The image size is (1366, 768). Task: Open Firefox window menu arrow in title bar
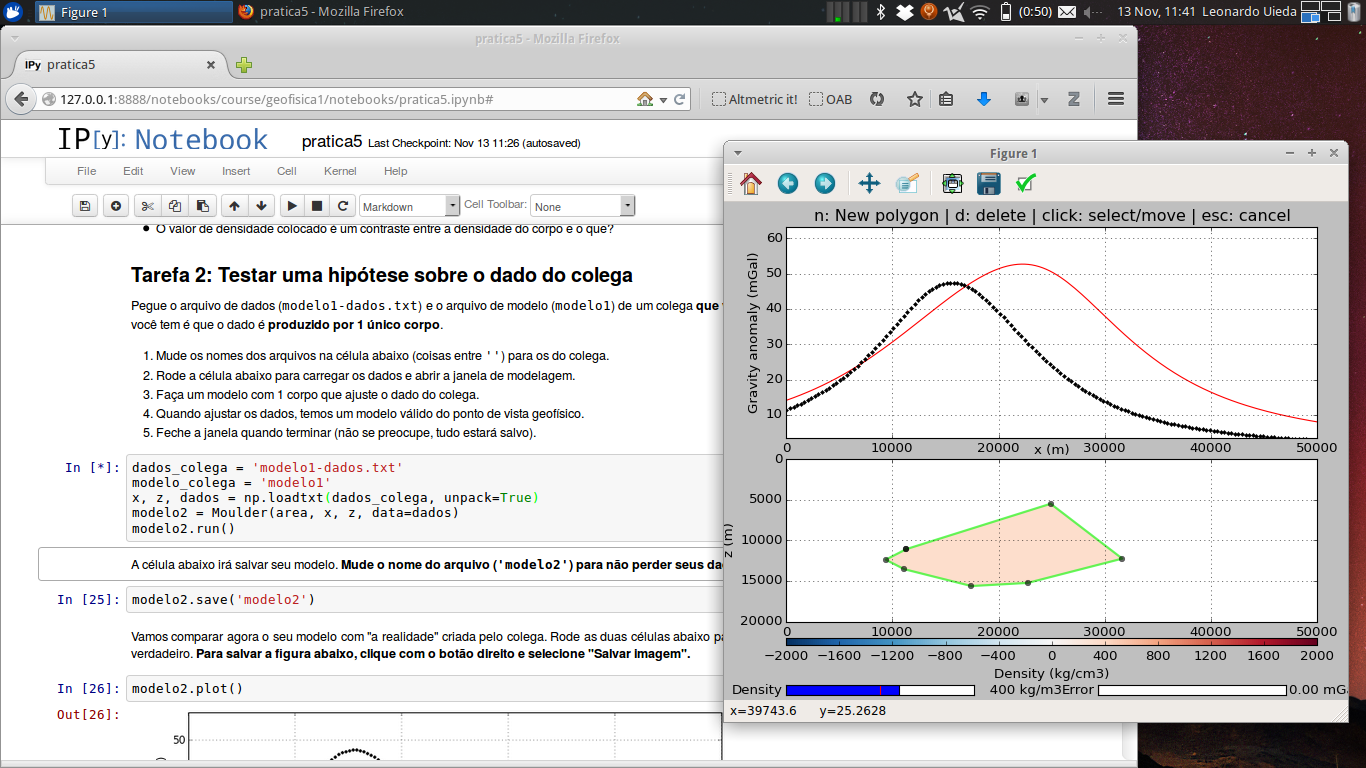pyautogui.click(x=15, y=38)
